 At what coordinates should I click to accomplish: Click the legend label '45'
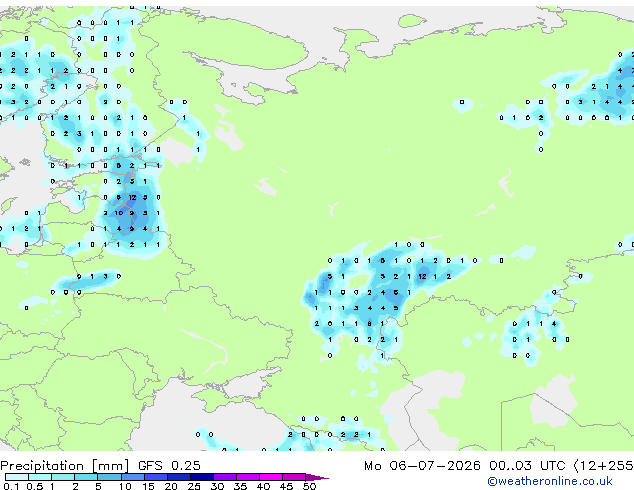(x=286, y=486)
